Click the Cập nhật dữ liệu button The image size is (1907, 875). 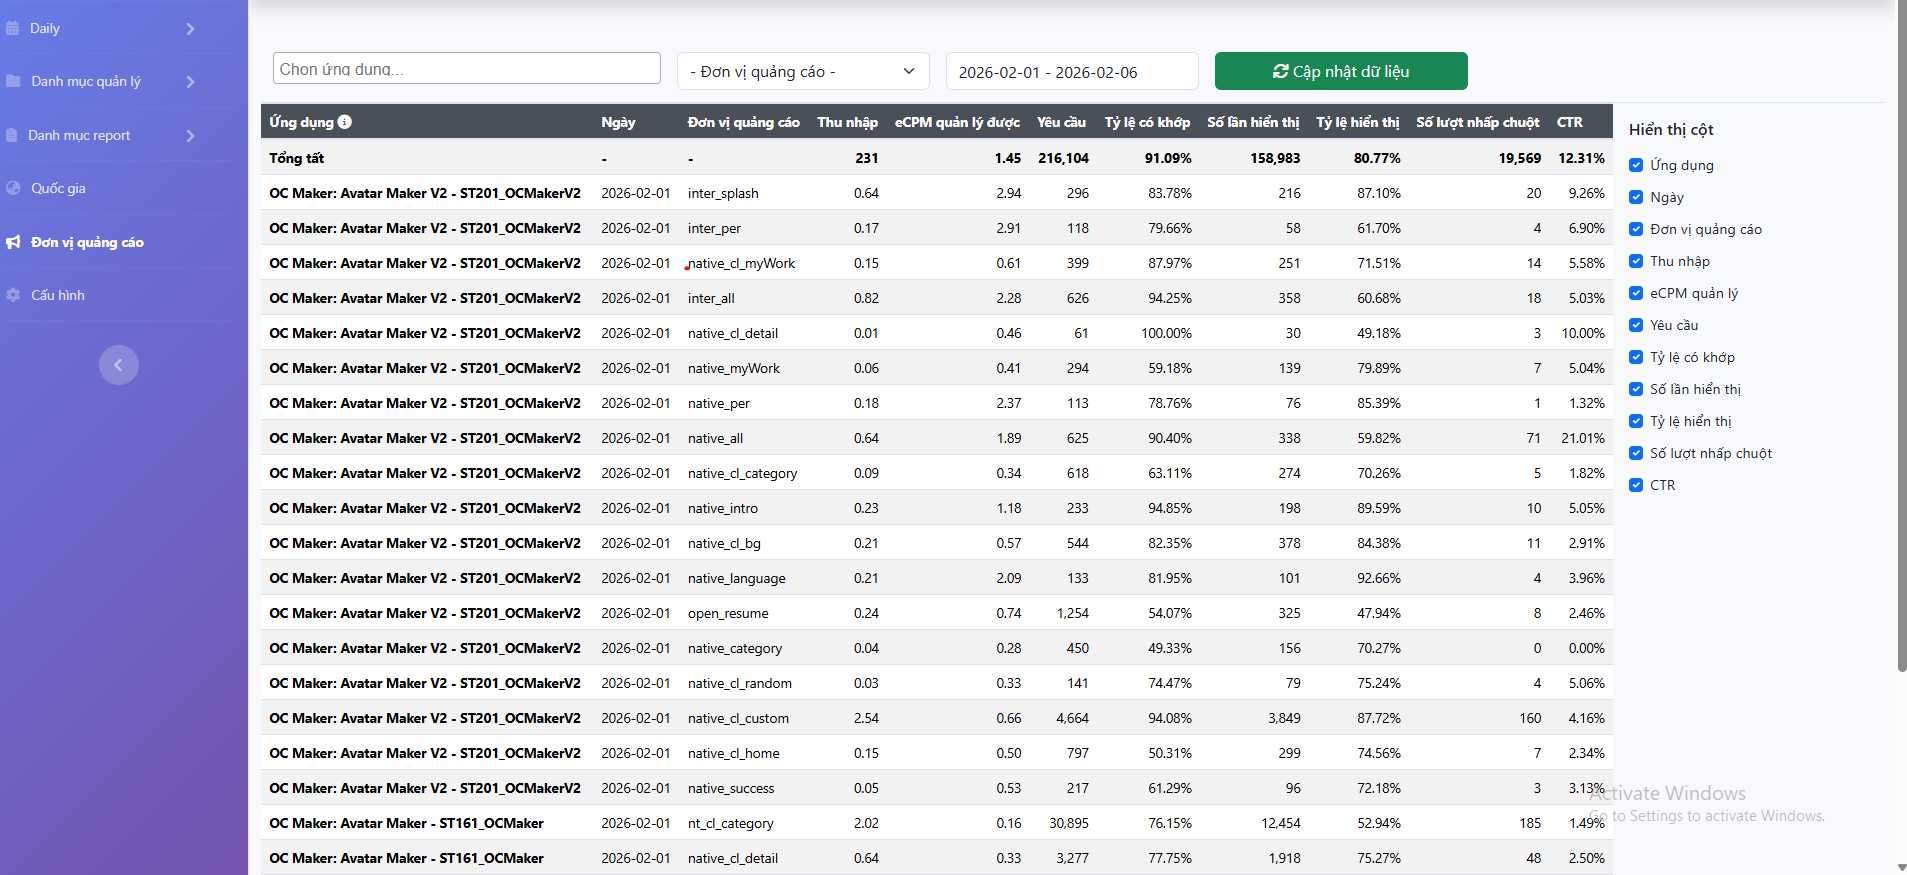pyautogui.click(x=1340, y=71)
